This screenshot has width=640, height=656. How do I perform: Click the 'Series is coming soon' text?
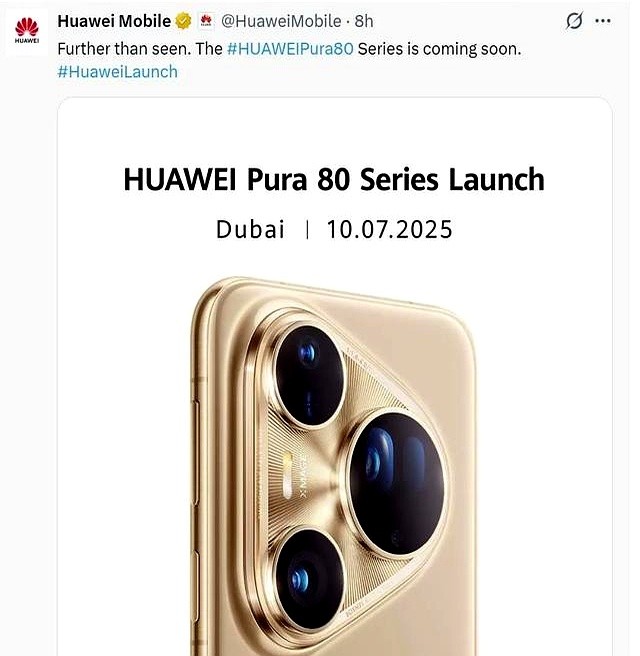point(440,49)
